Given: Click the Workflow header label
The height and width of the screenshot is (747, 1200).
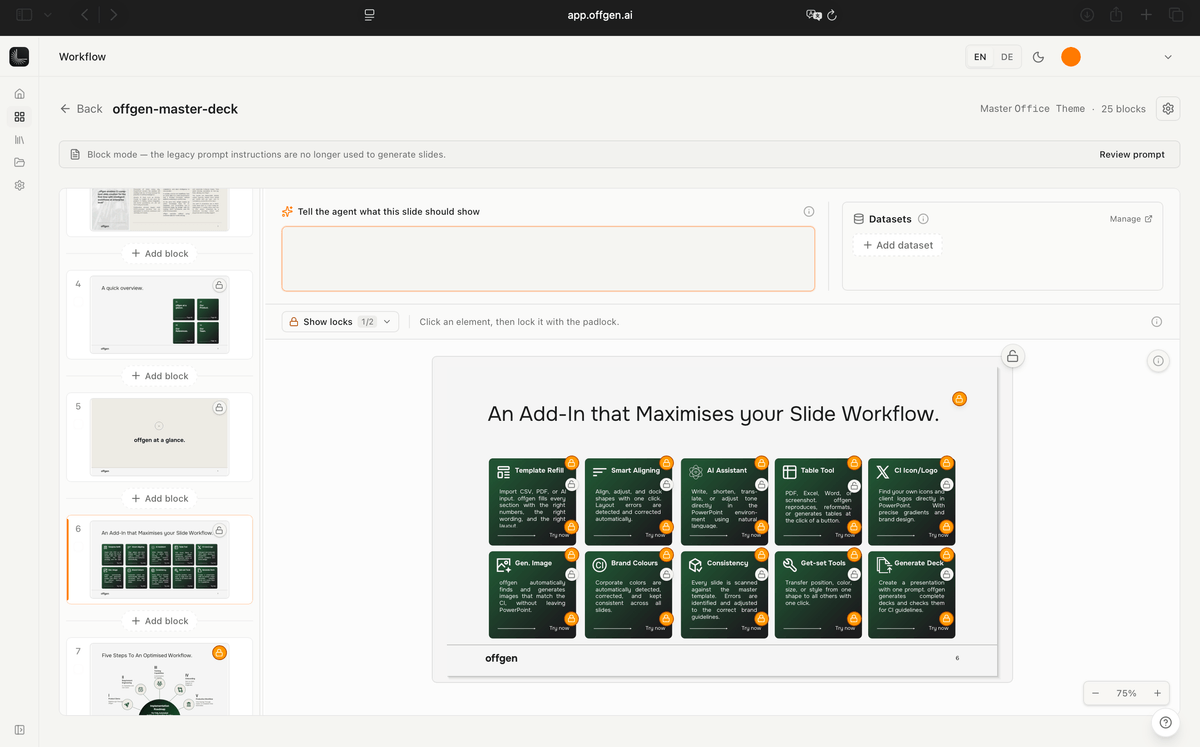Looking at the screenshot, I should (x=82, y=57).
